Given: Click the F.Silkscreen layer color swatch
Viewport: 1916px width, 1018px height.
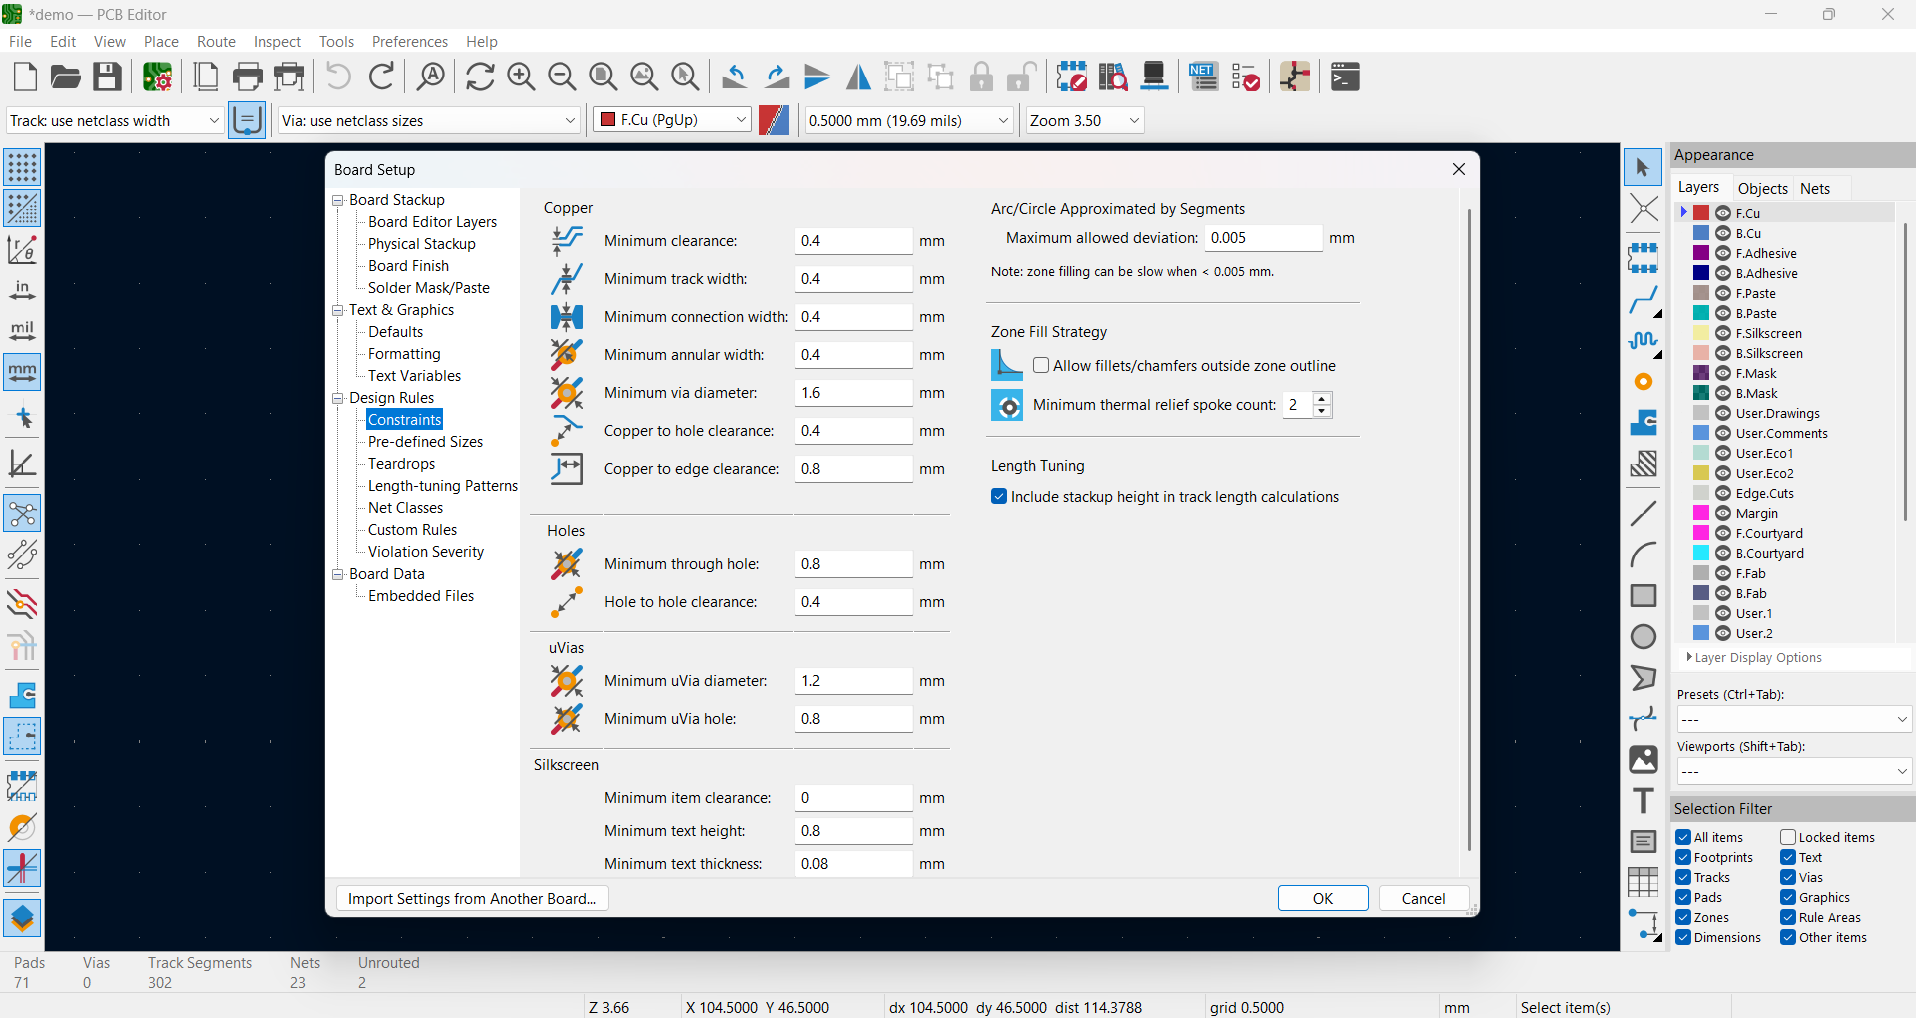Looking at the screenshot, I should [1701, 333].
